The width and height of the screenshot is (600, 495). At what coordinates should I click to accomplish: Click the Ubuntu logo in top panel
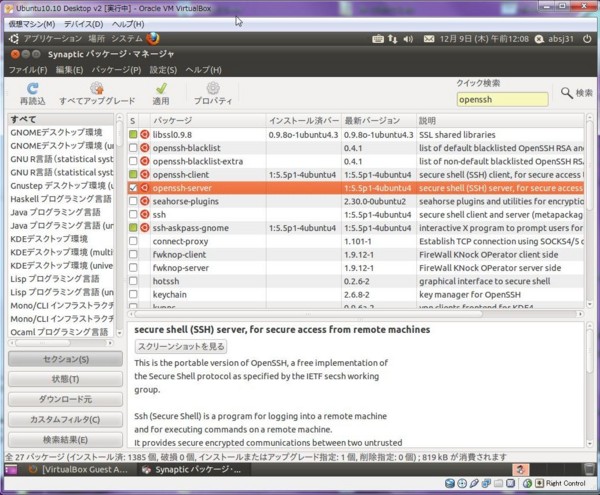click(x=14, y=39)
